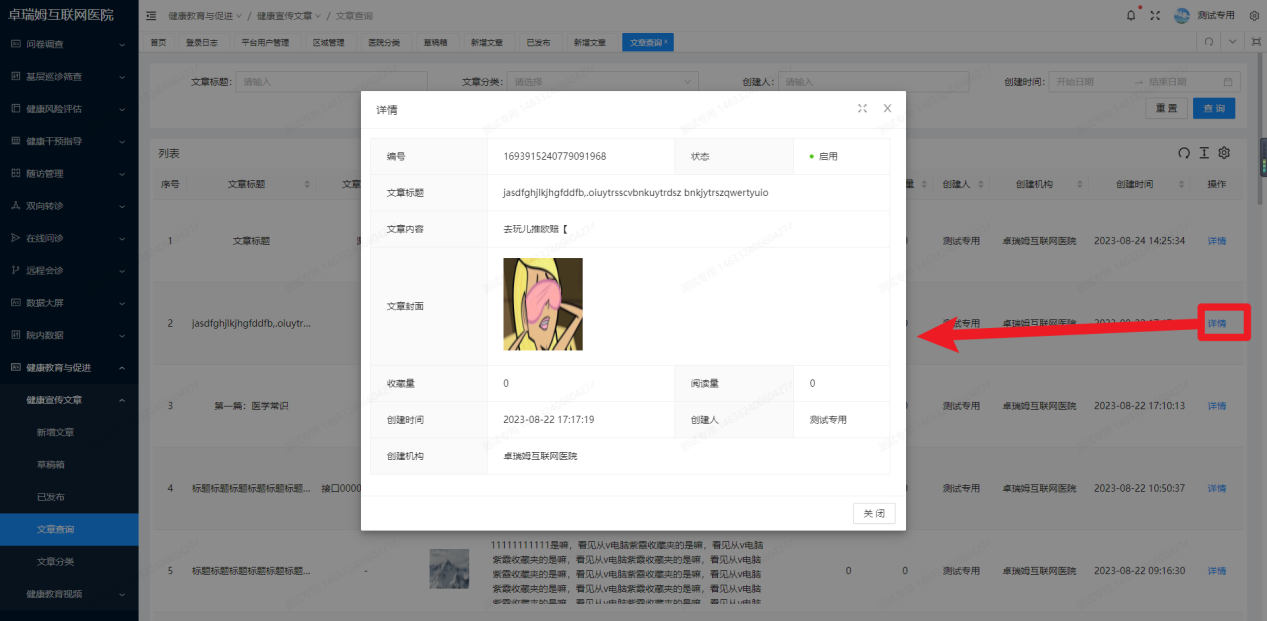Screen dimensions: 1267x621
Task: Switch to the 登录日志 tab
Action: [x=203, y=42]
